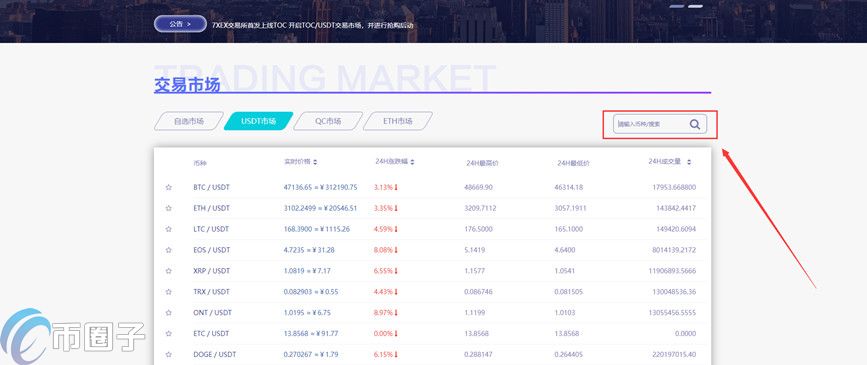Sort by real-time price arrows
Screen dimensions: 867x365
click(x=315, y=162)
